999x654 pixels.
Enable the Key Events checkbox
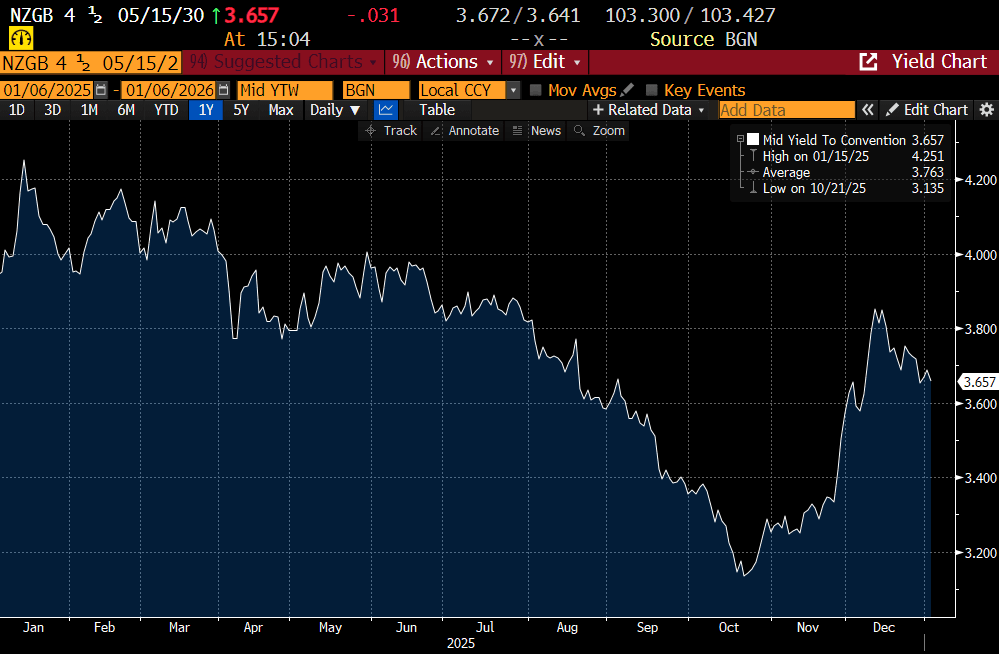pos(651,90)
